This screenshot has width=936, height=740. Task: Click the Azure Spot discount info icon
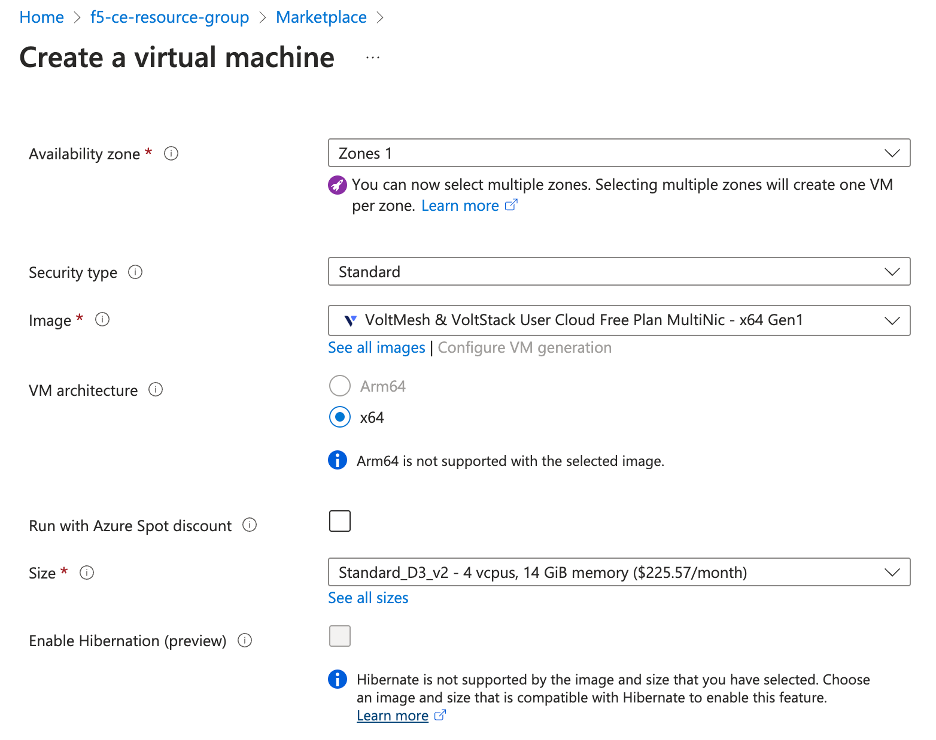249,524
